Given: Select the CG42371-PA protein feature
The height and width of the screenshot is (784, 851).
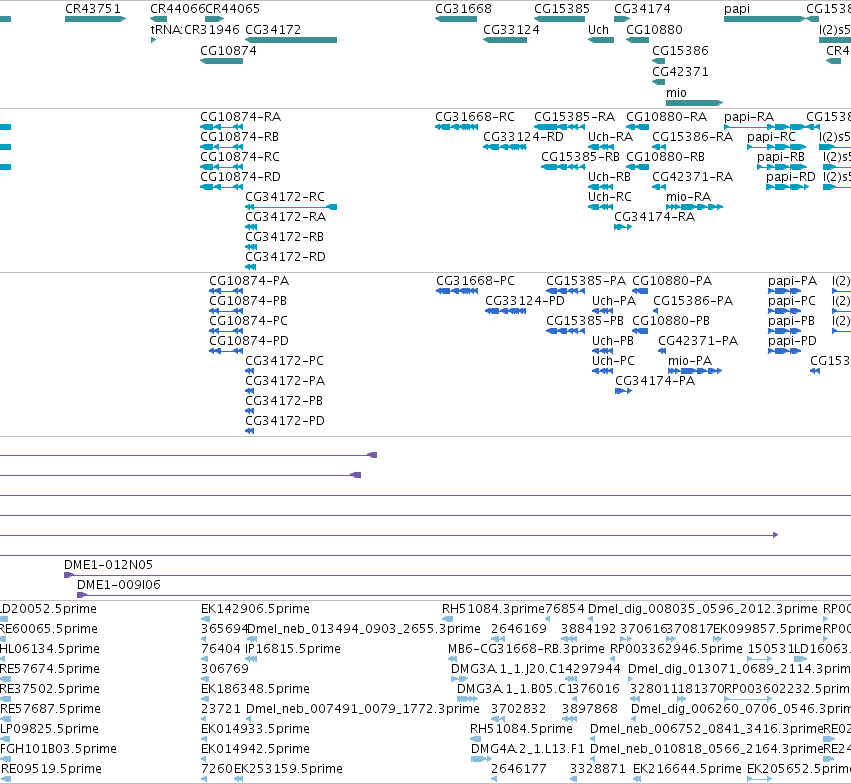Looking at the screenshot, I should coord(662,351).
